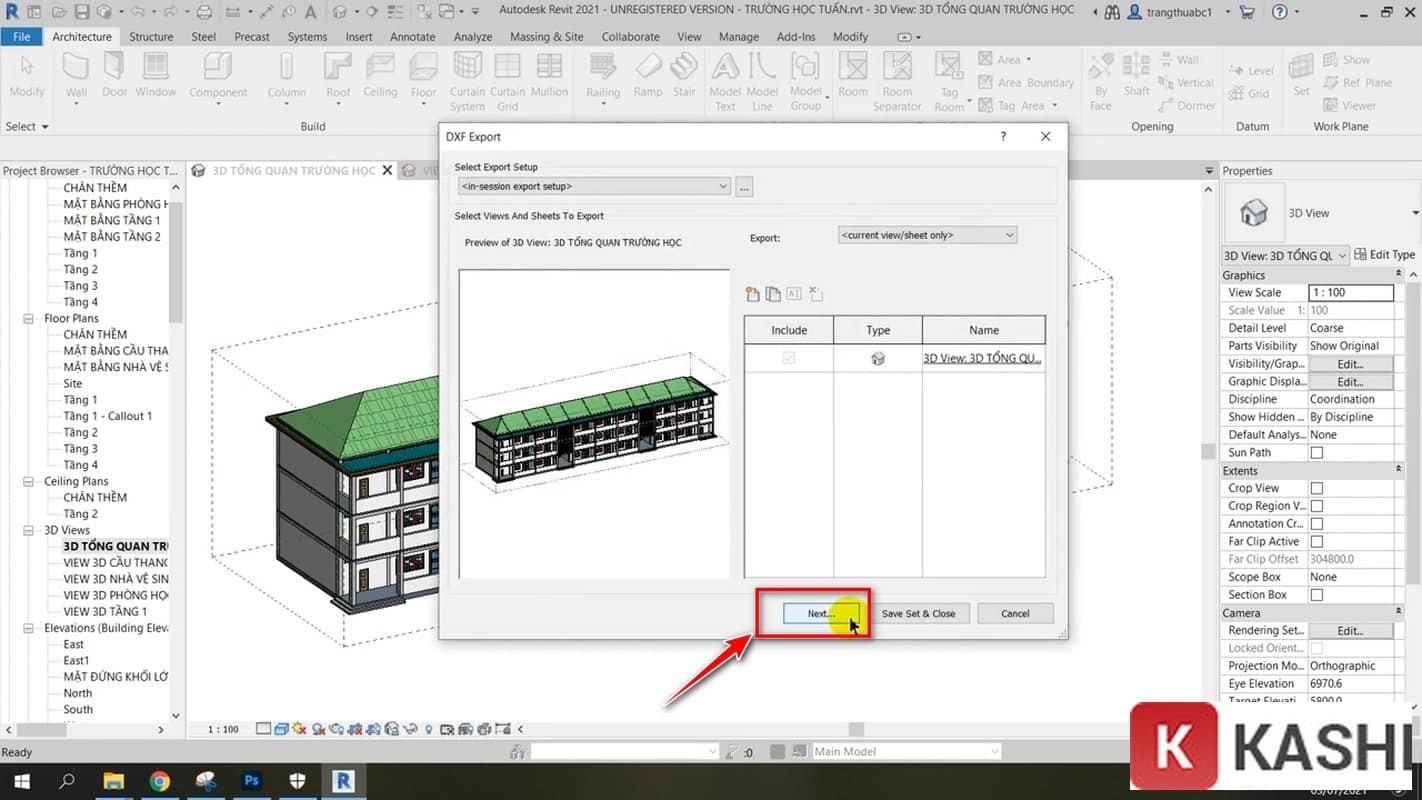This screenshot has height=800, width=1422.
Task: Click the Modify arrow tool
Action: 27,76
